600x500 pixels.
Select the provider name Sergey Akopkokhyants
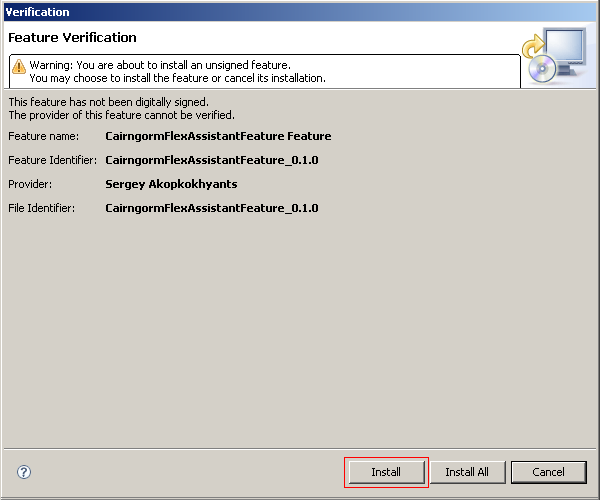(x=171, y=184)
